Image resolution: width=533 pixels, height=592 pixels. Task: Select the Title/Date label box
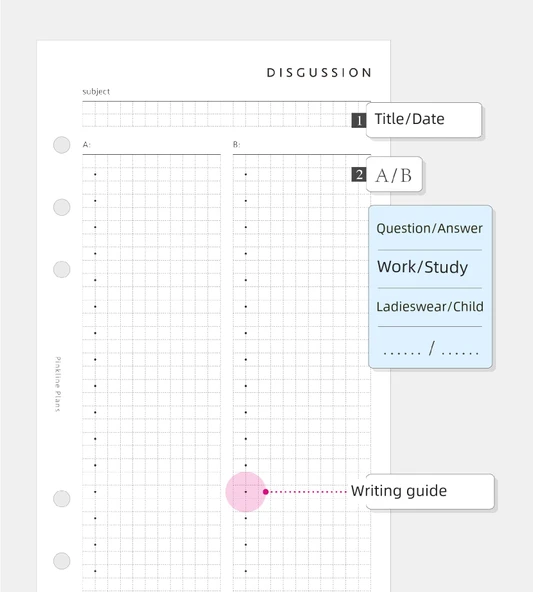(424, 120)
